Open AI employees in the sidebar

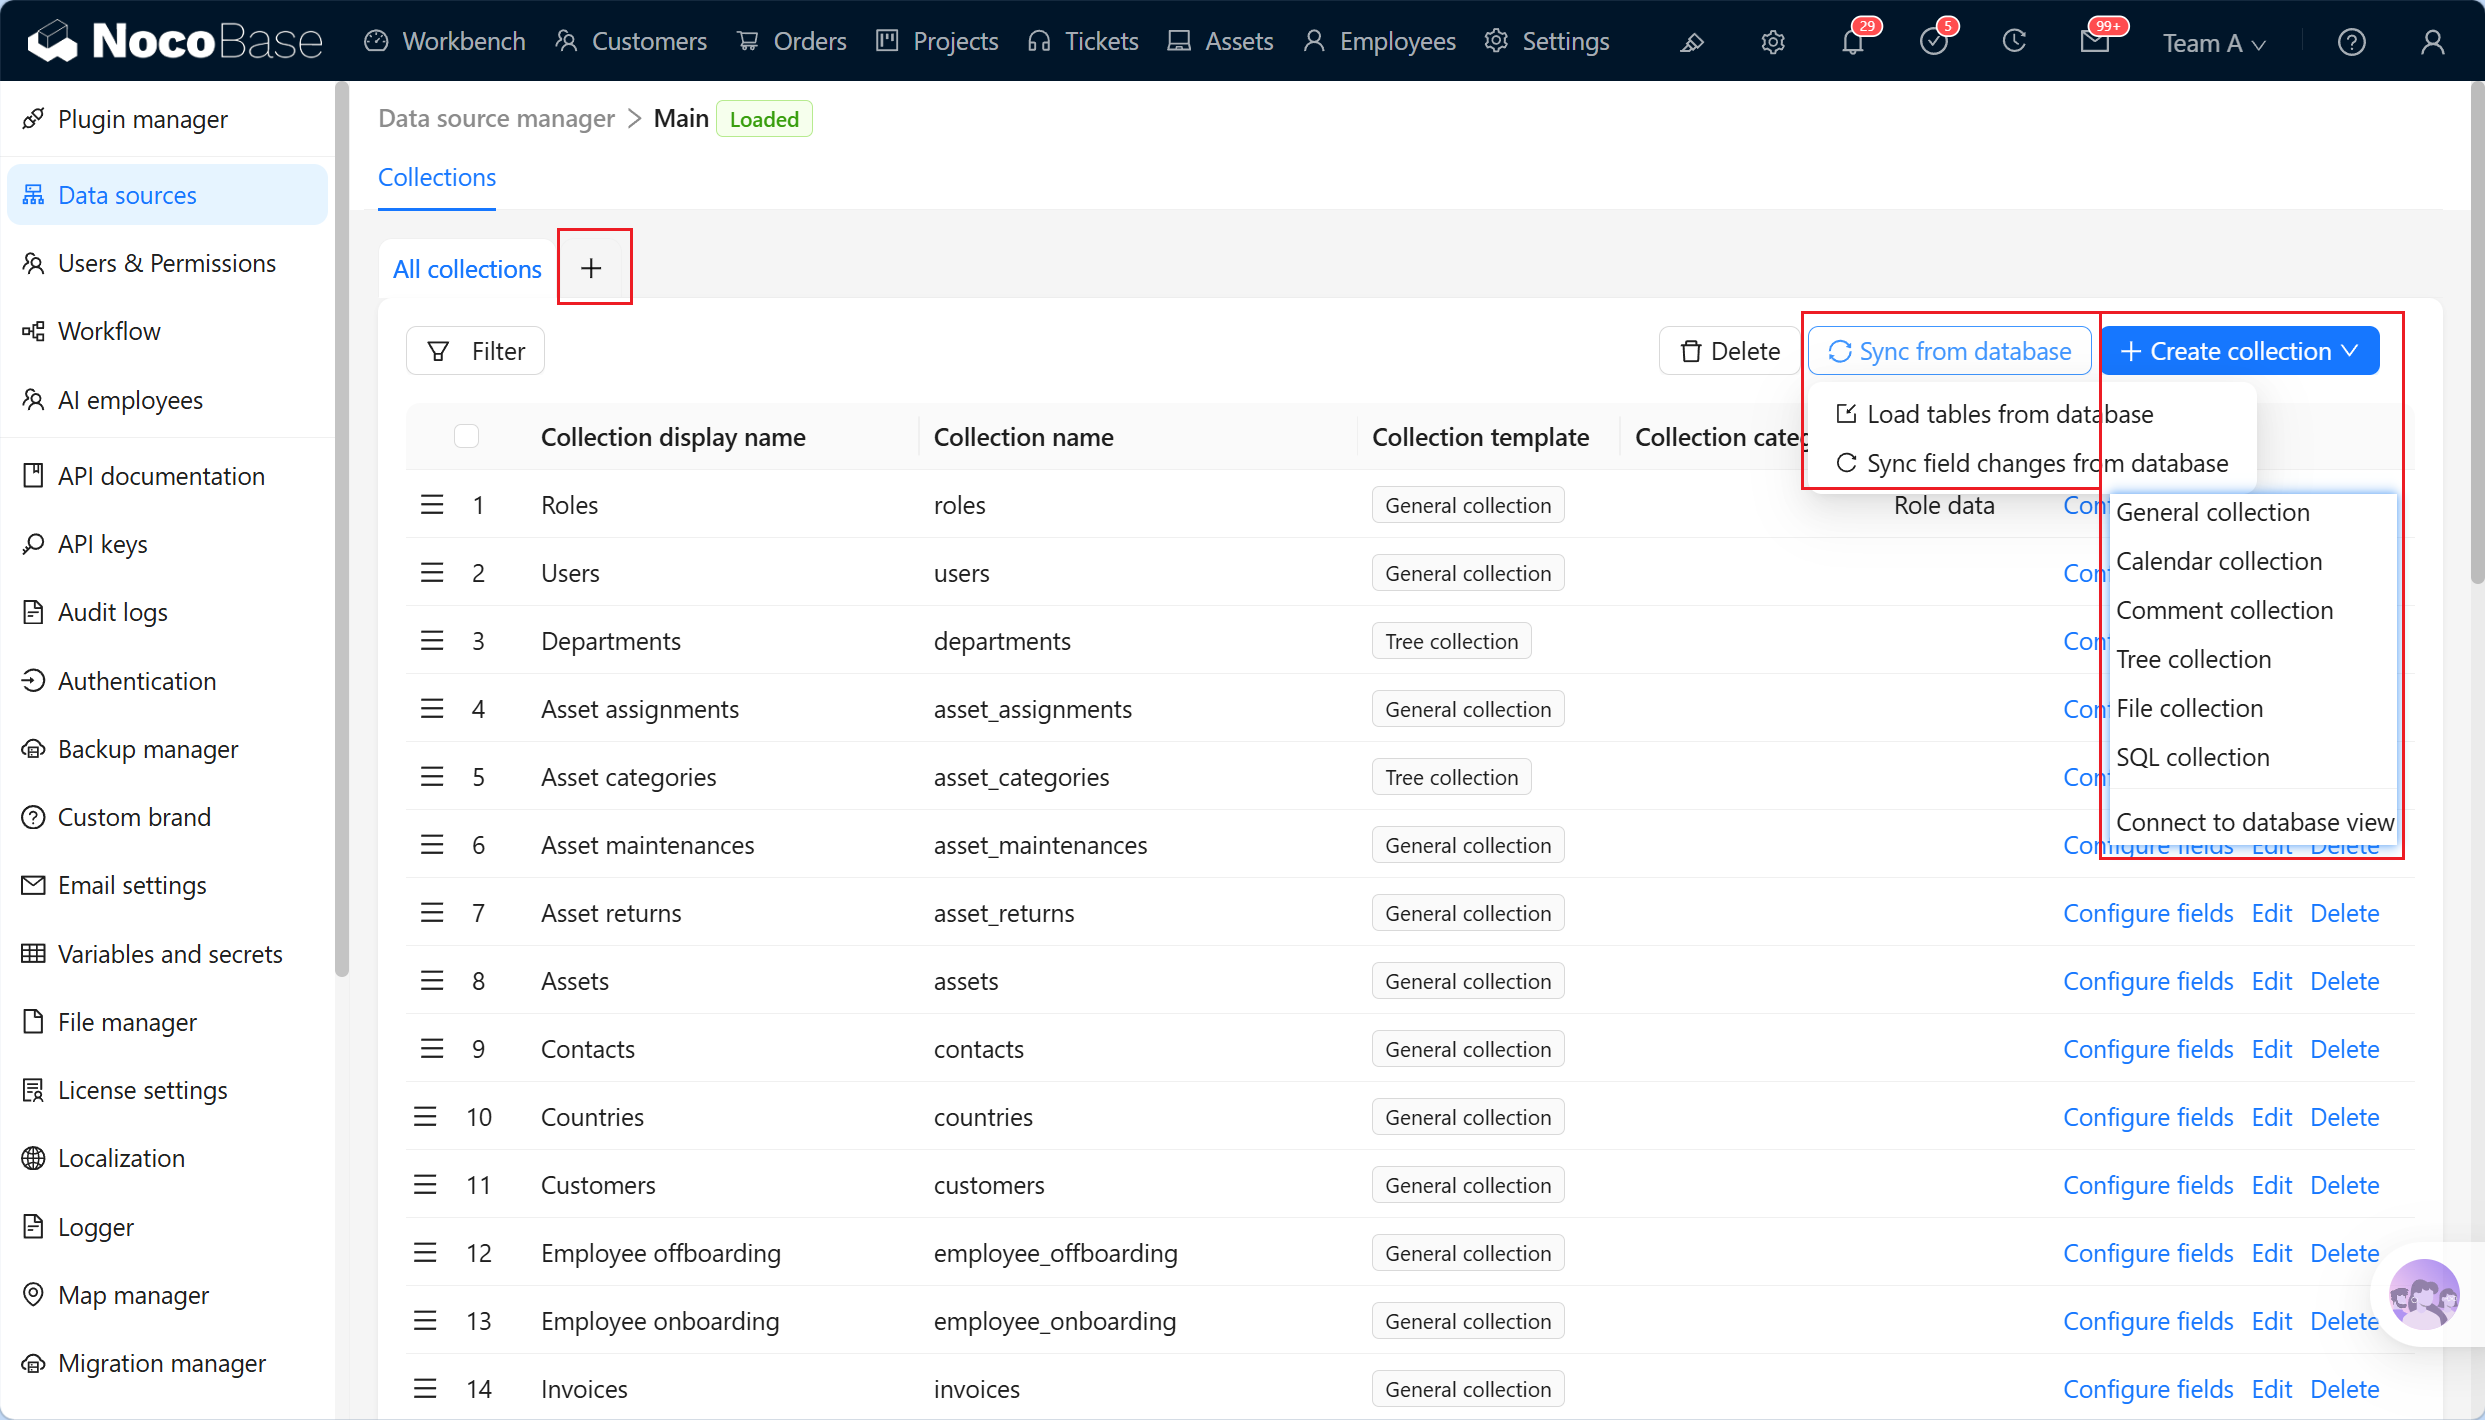pyautogui.click(x=167, y=400)
